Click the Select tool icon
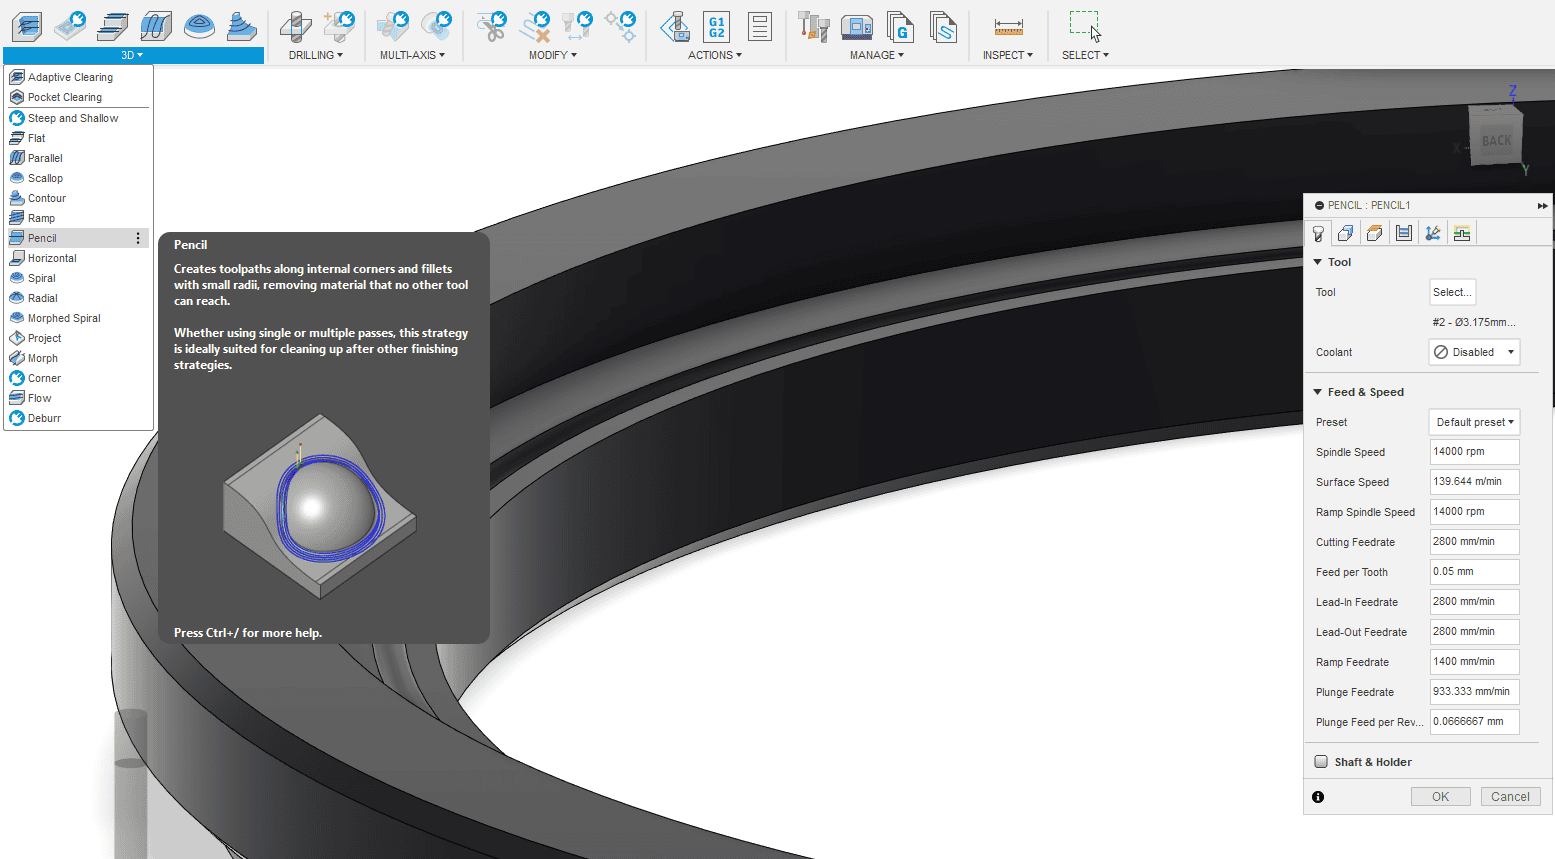1555x859 pixels. pyautogui.click(x=1084, y=26)
